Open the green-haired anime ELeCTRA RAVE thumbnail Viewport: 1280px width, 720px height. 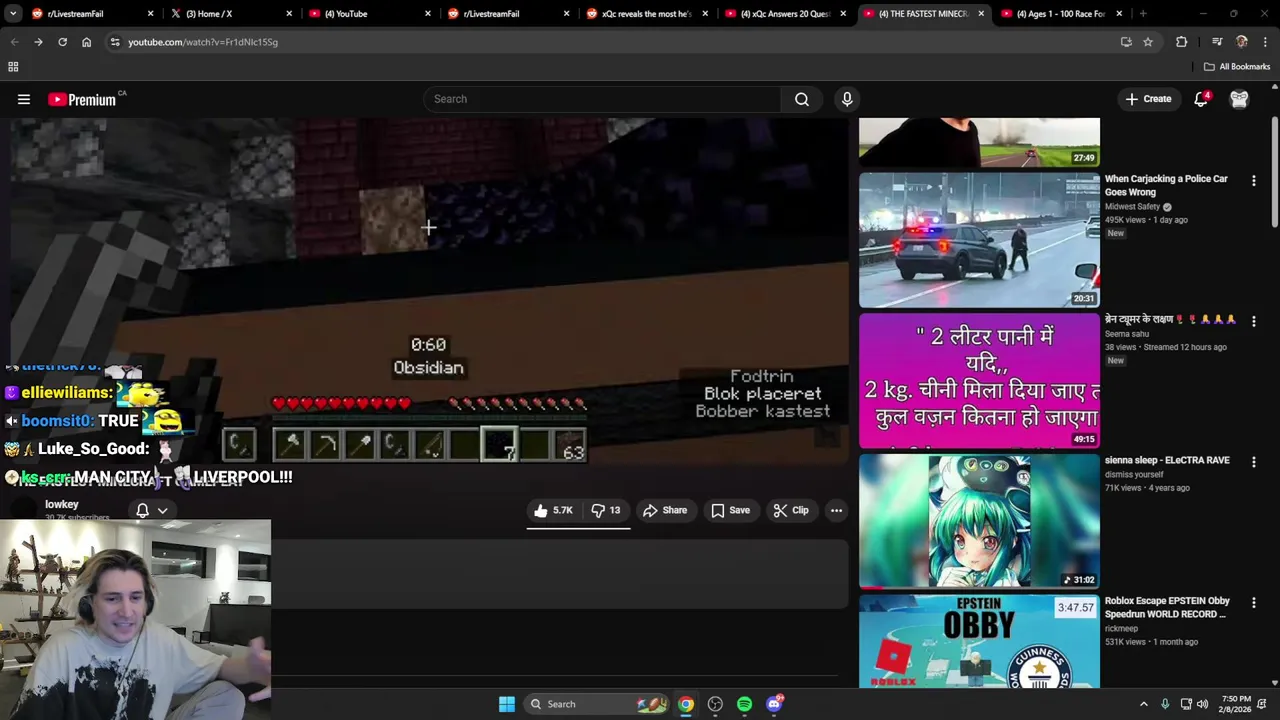pyautogui.click(x=979, y=521)
